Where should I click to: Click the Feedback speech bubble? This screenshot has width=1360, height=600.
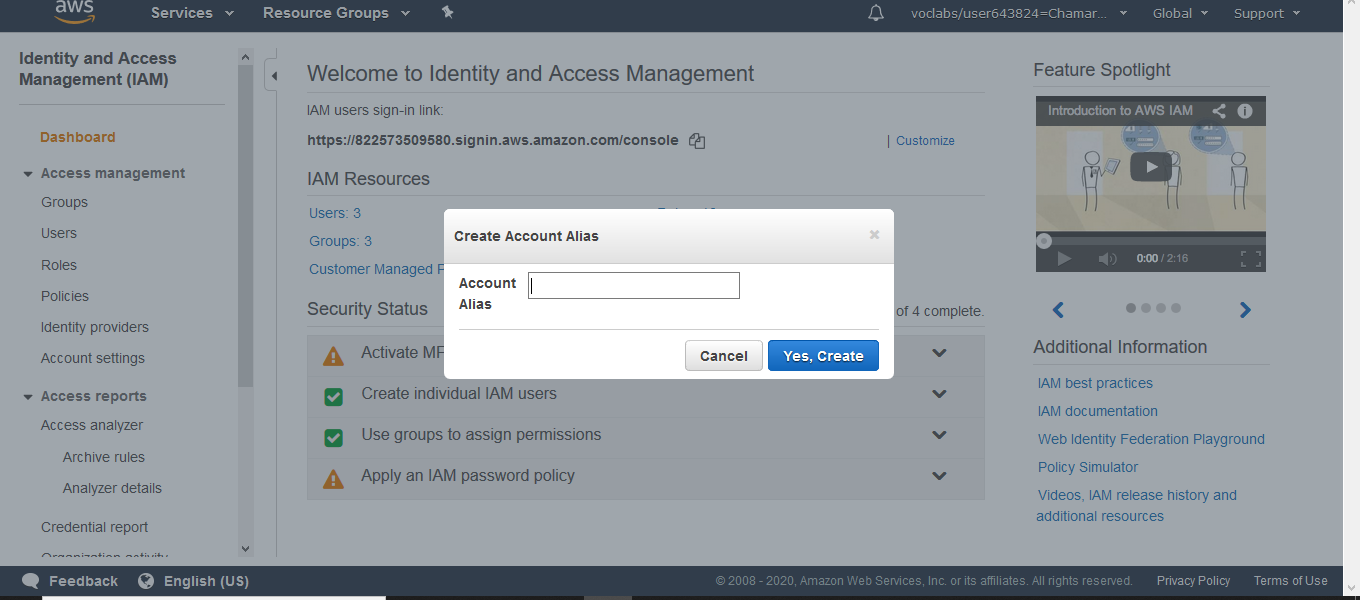pyautogui.click(x=31, y=581)
